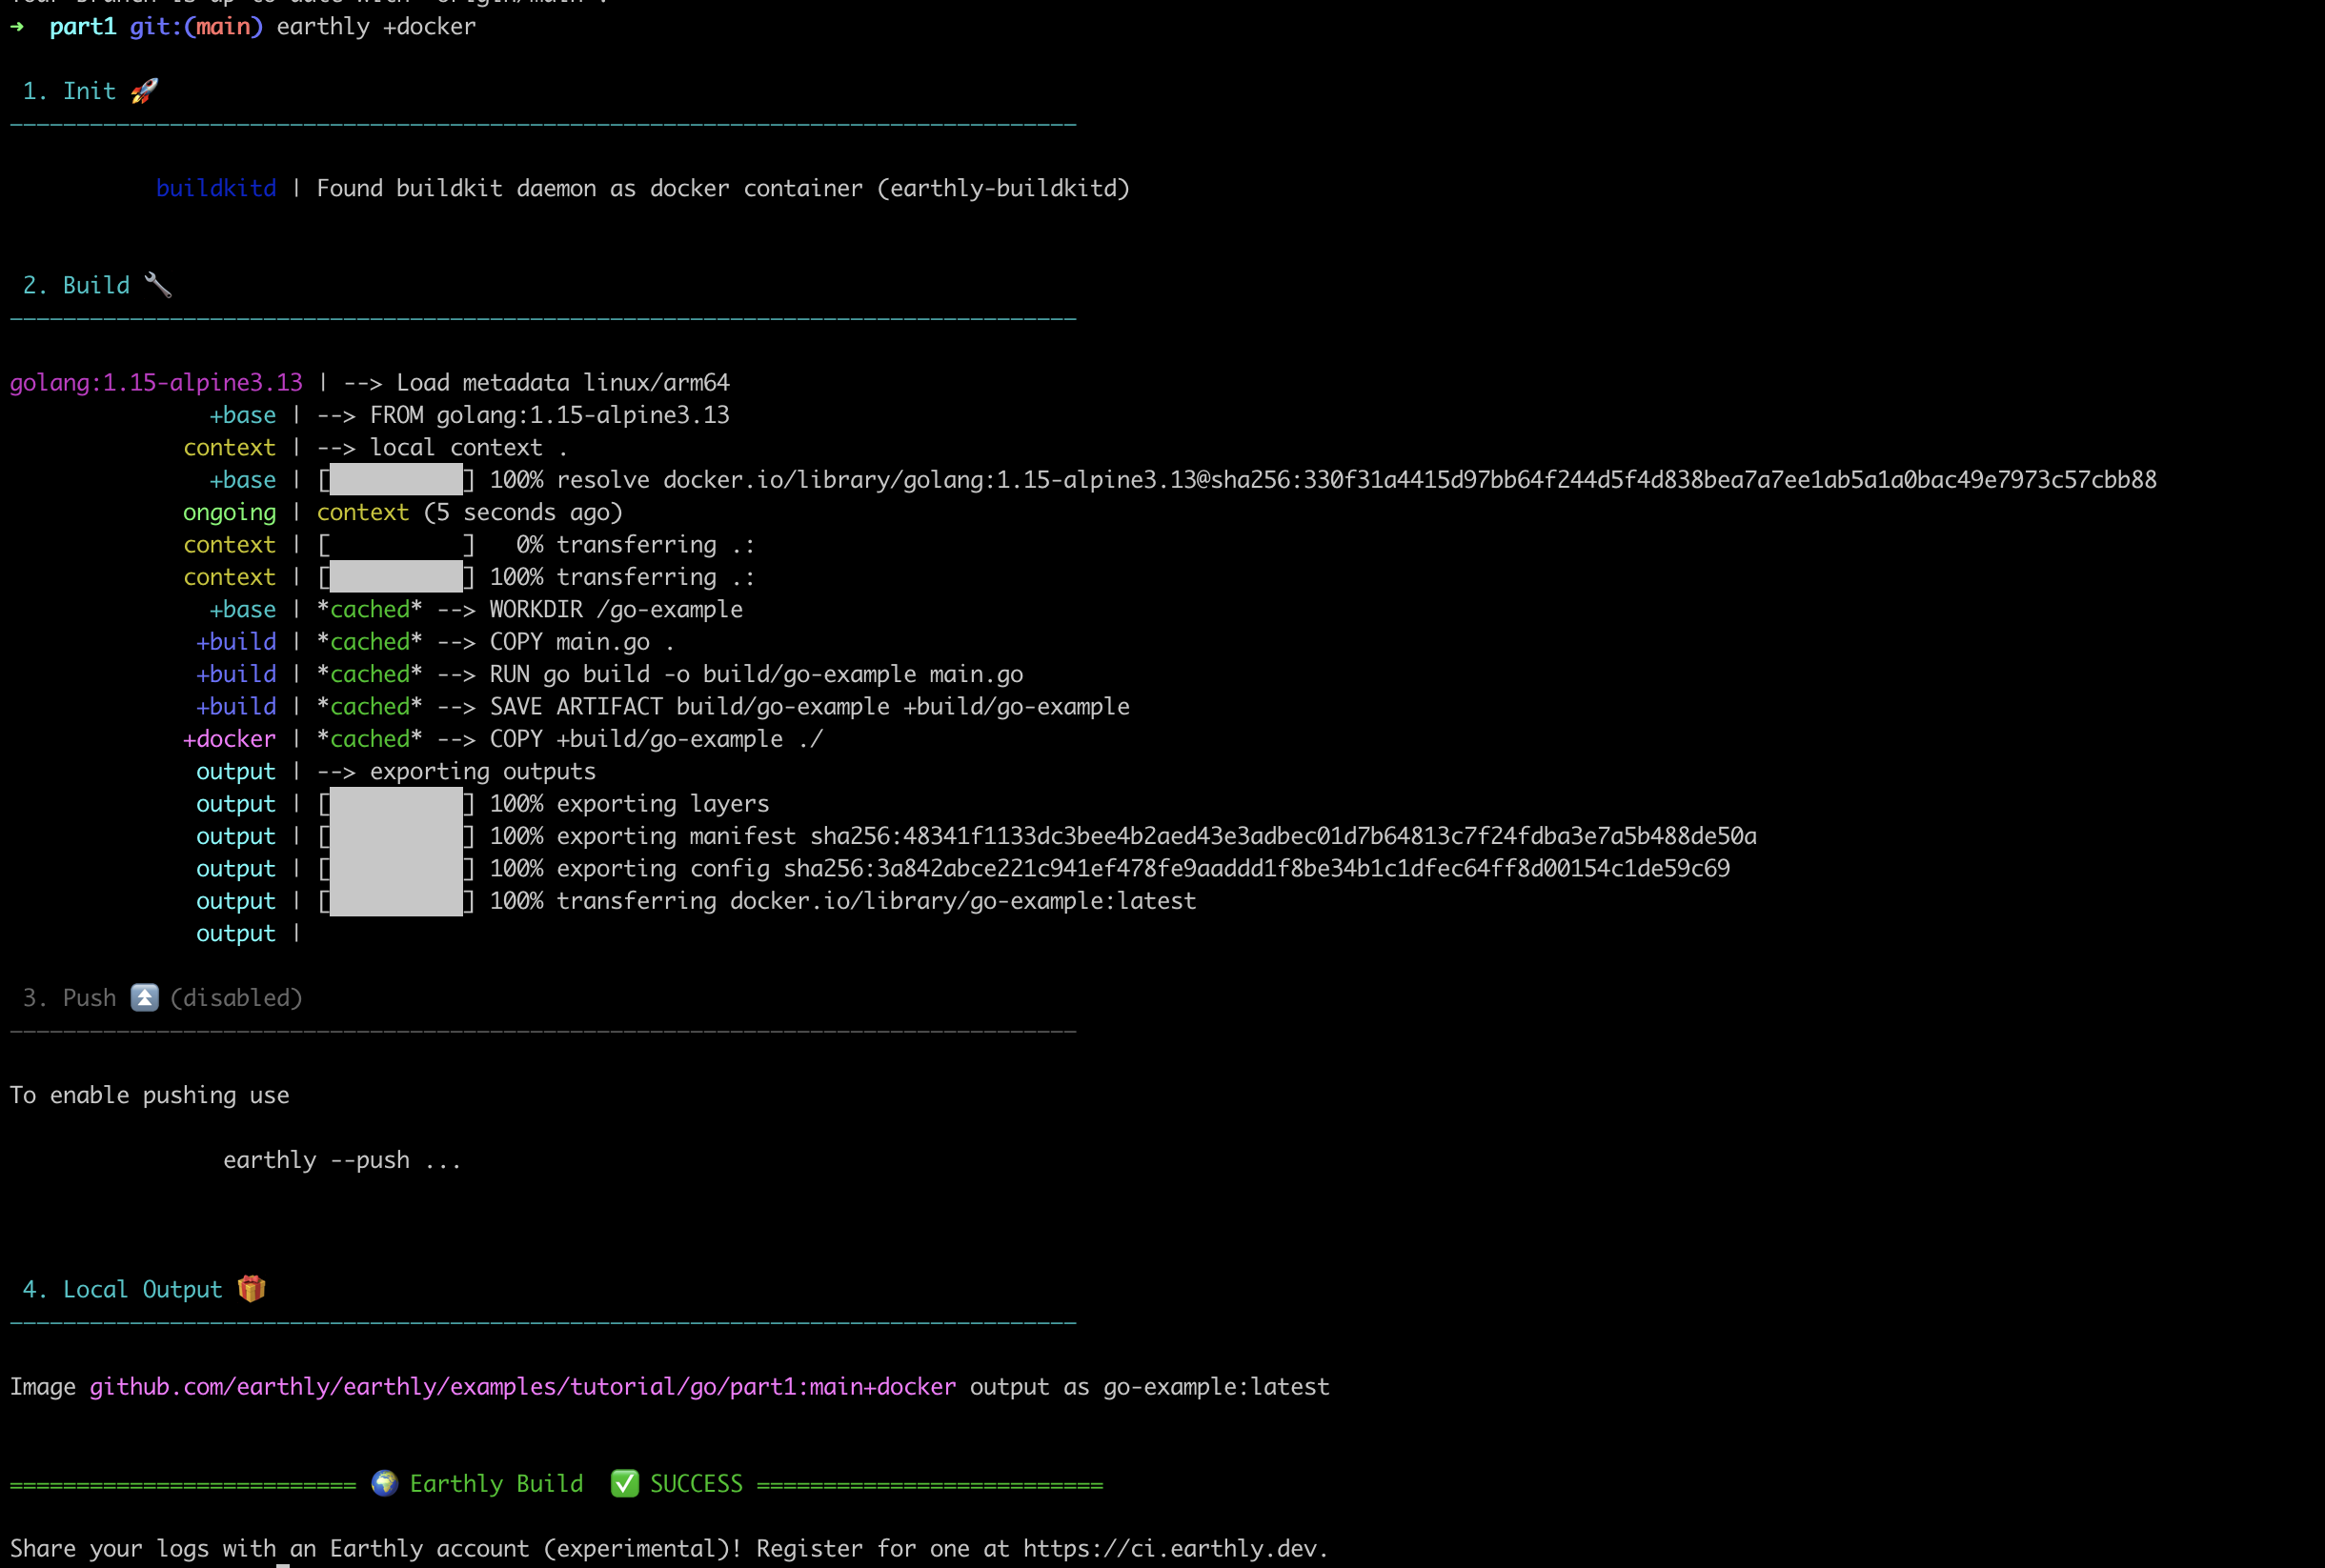
Task: Click the config sha256:3a842abc hash
Action: coord(1257,868)
